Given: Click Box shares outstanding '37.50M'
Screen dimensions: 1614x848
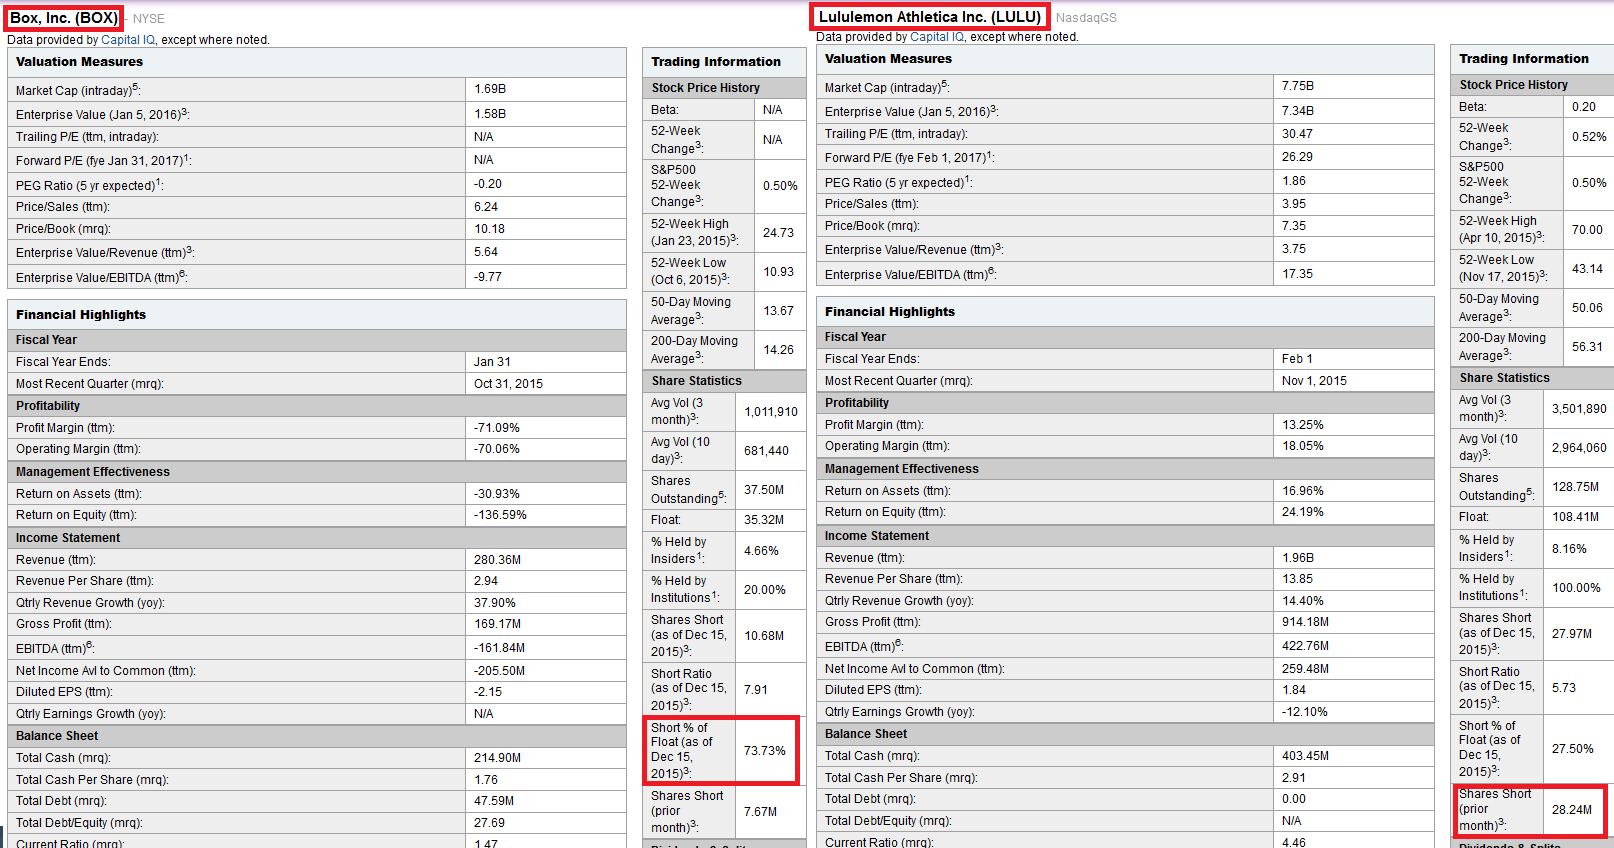Looking at the screenshot, I should [764, 490].
